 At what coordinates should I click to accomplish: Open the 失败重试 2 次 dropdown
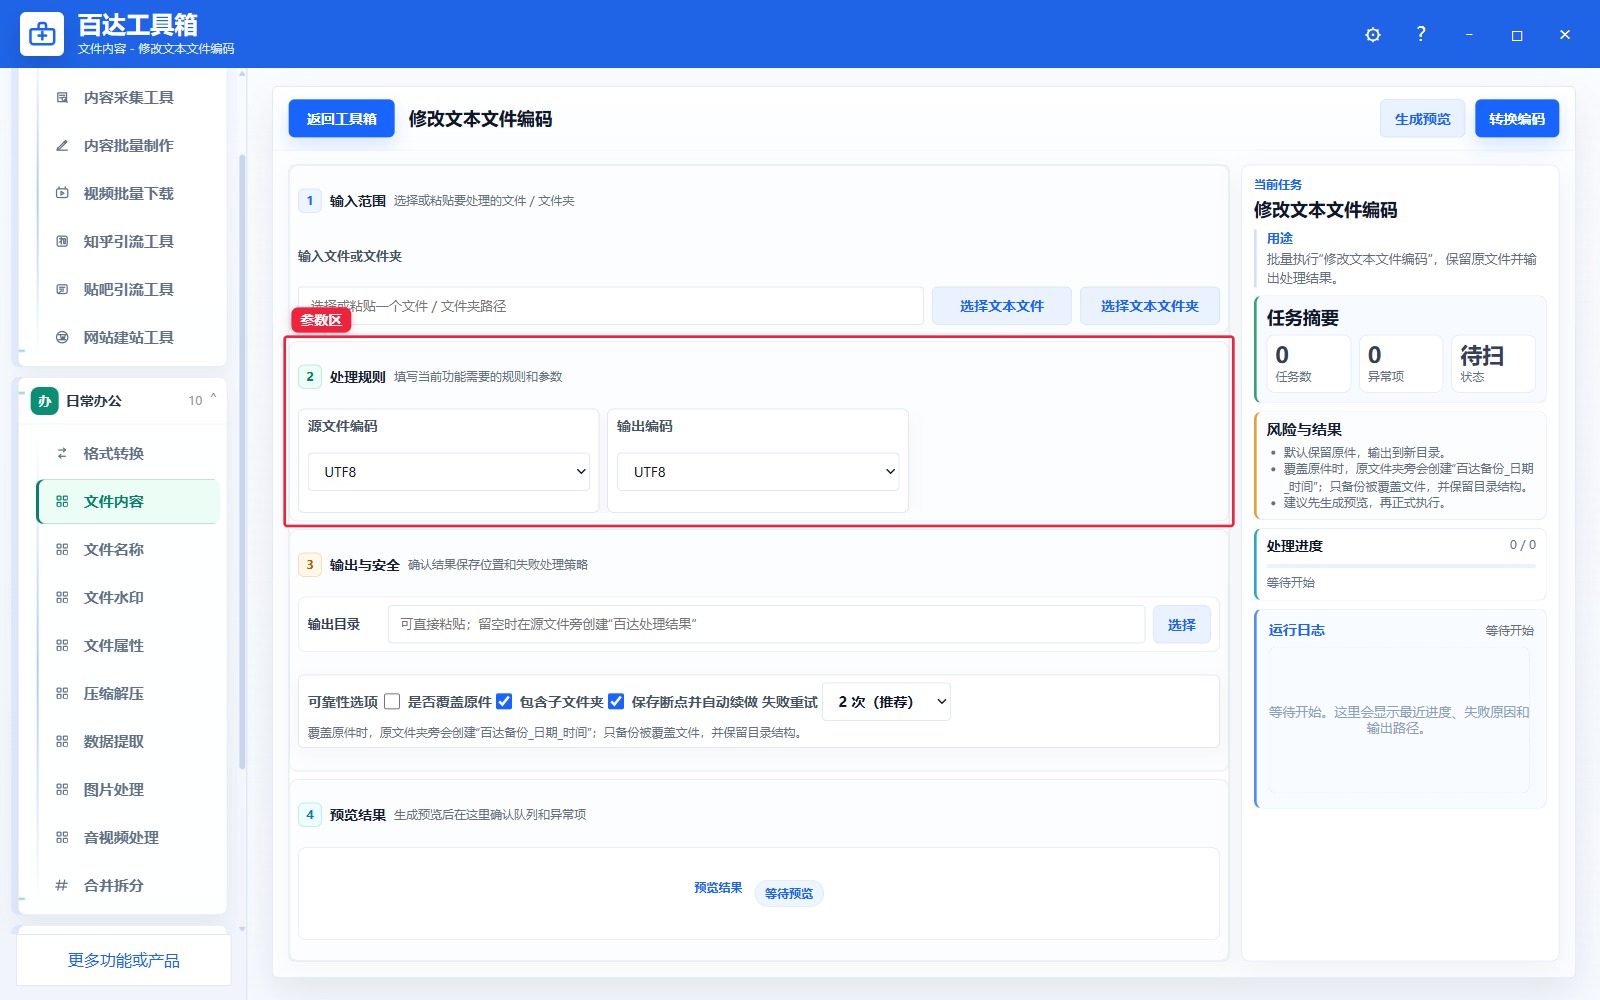click(x=886, y=702)
